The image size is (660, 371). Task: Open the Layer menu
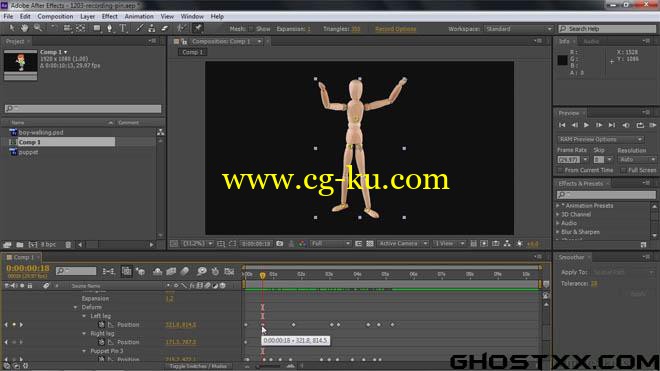point(88,16)
